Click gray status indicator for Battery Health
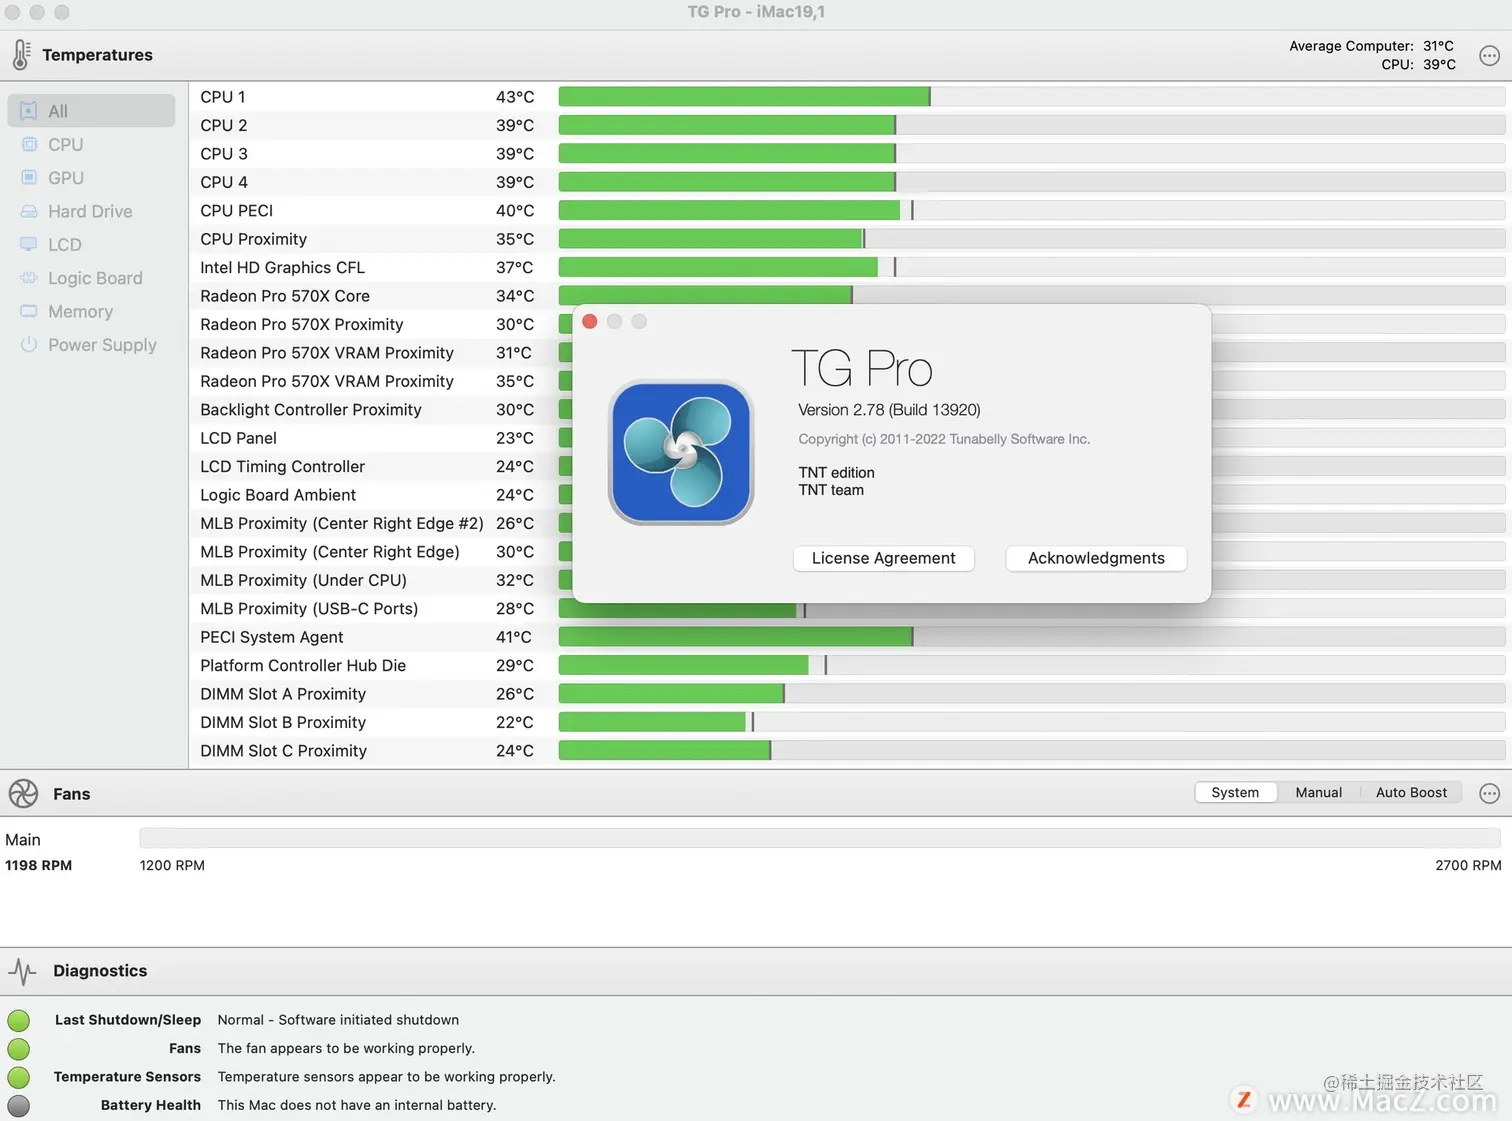The width and height of the screenshot is (1512, 1121). coord(18,1105)
